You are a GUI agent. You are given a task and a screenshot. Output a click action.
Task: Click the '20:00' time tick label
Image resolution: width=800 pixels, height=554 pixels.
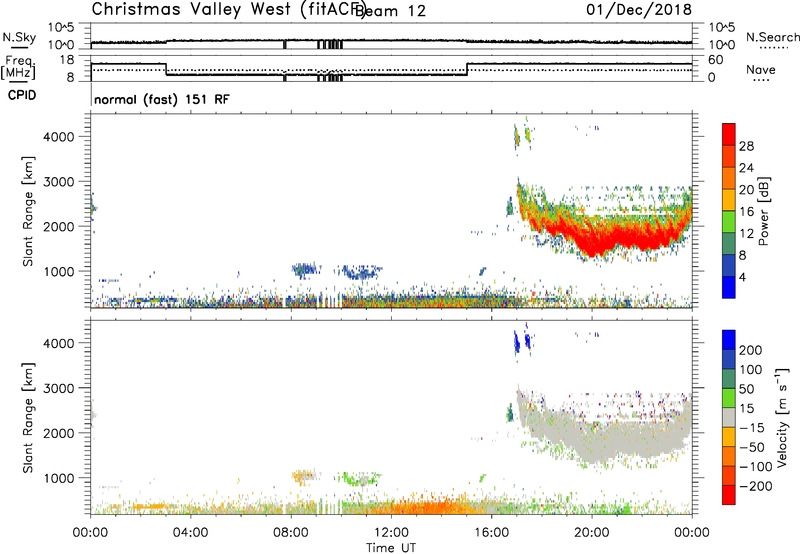tap(592, 533)
